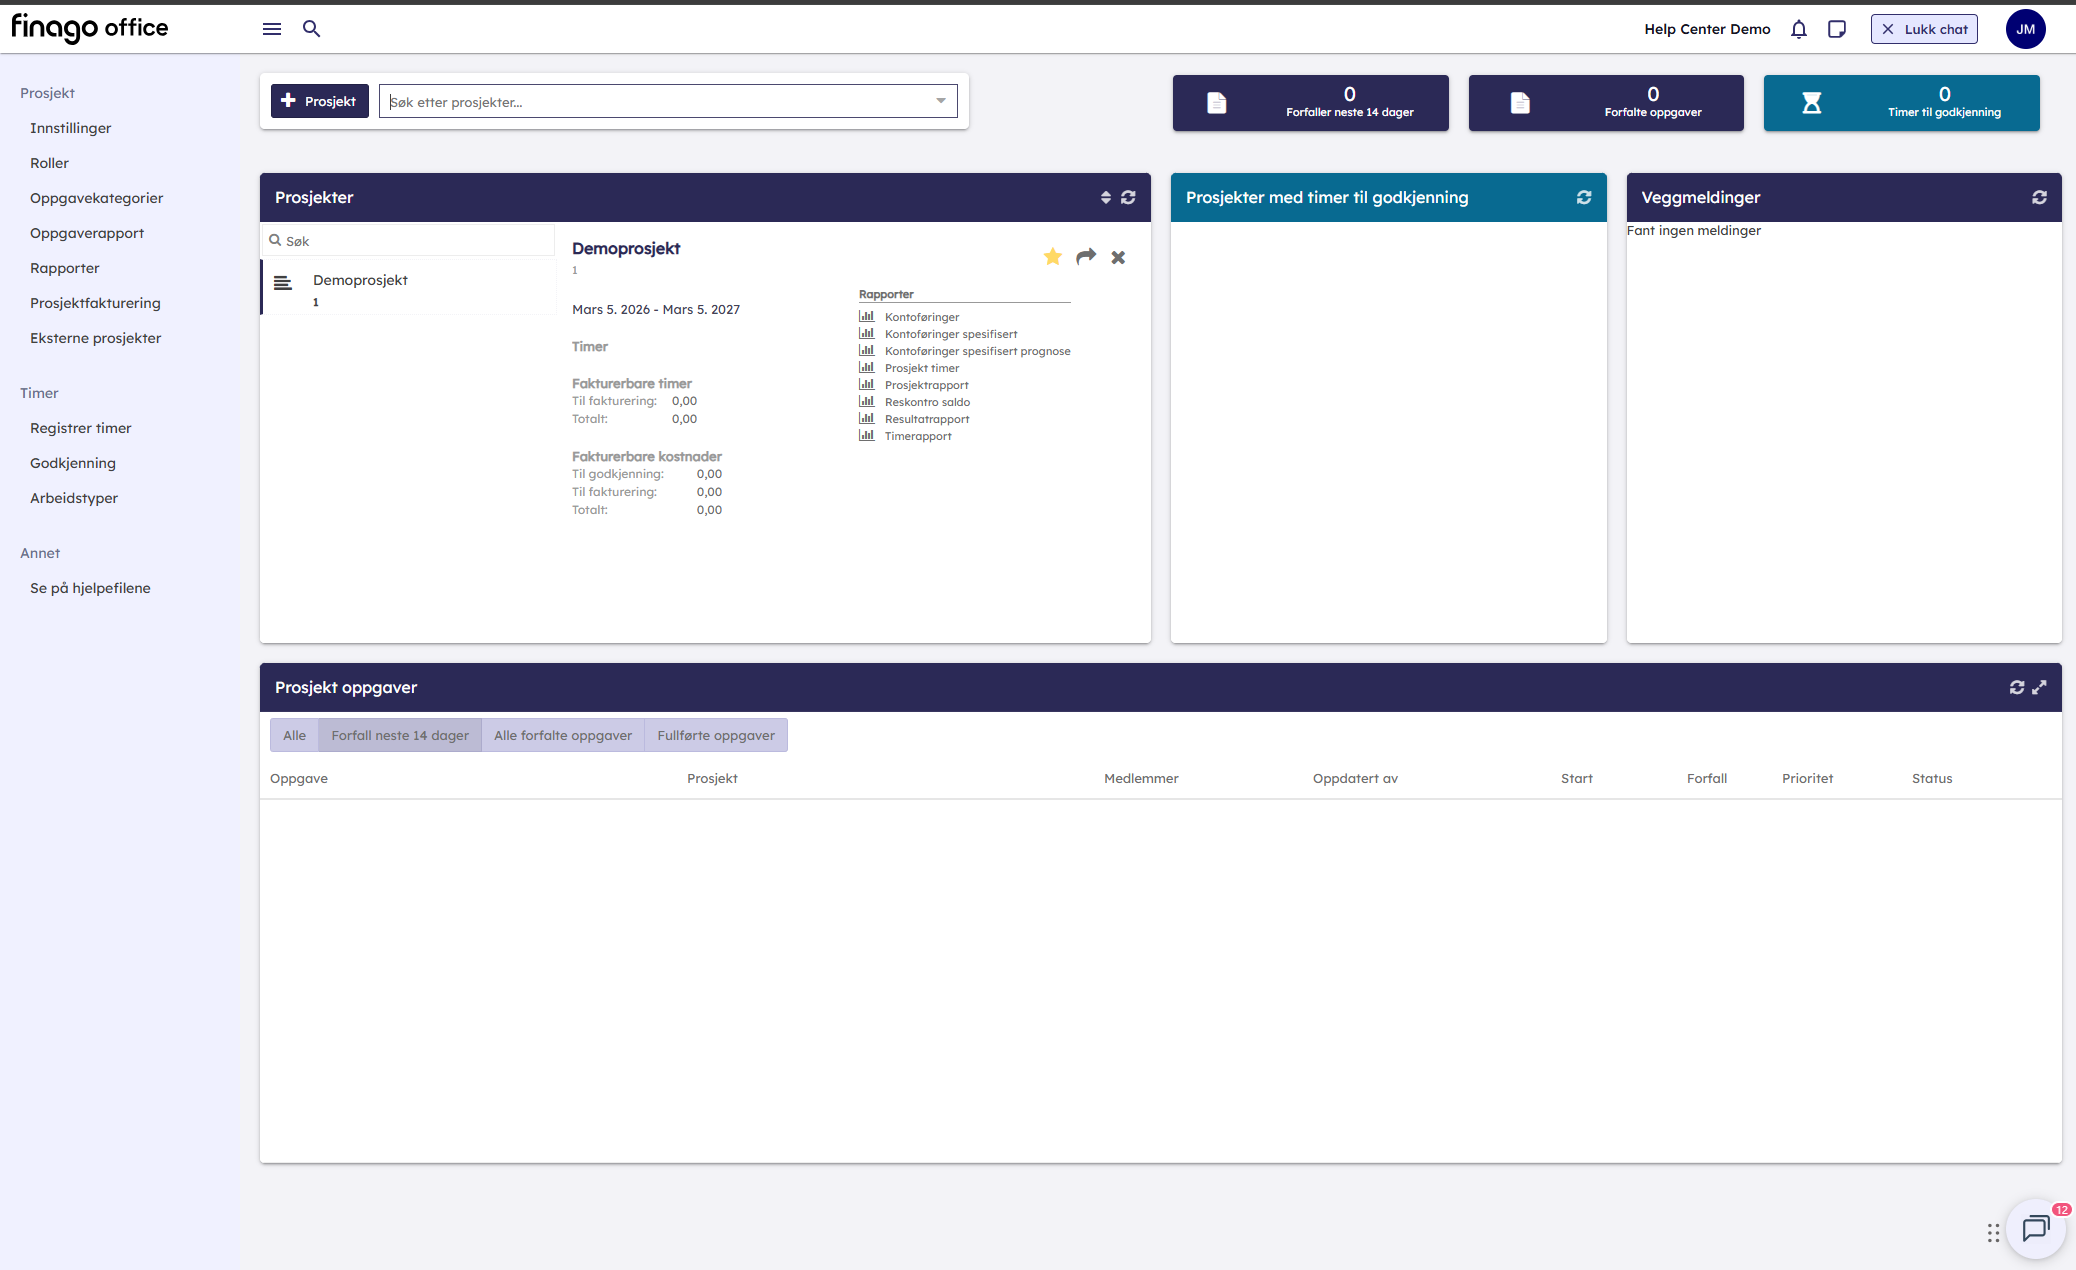Switch to Fullførte oppgaver tab
The image size is (2076, 1270).
click(x=716, y=735)
